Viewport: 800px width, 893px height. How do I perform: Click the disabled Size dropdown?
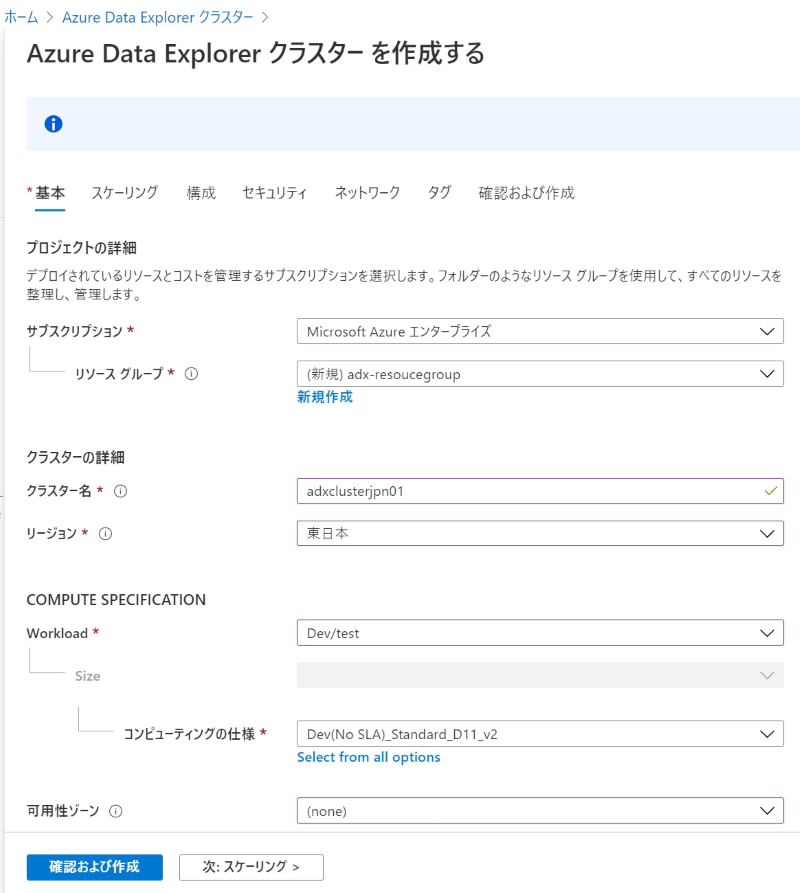540,675
